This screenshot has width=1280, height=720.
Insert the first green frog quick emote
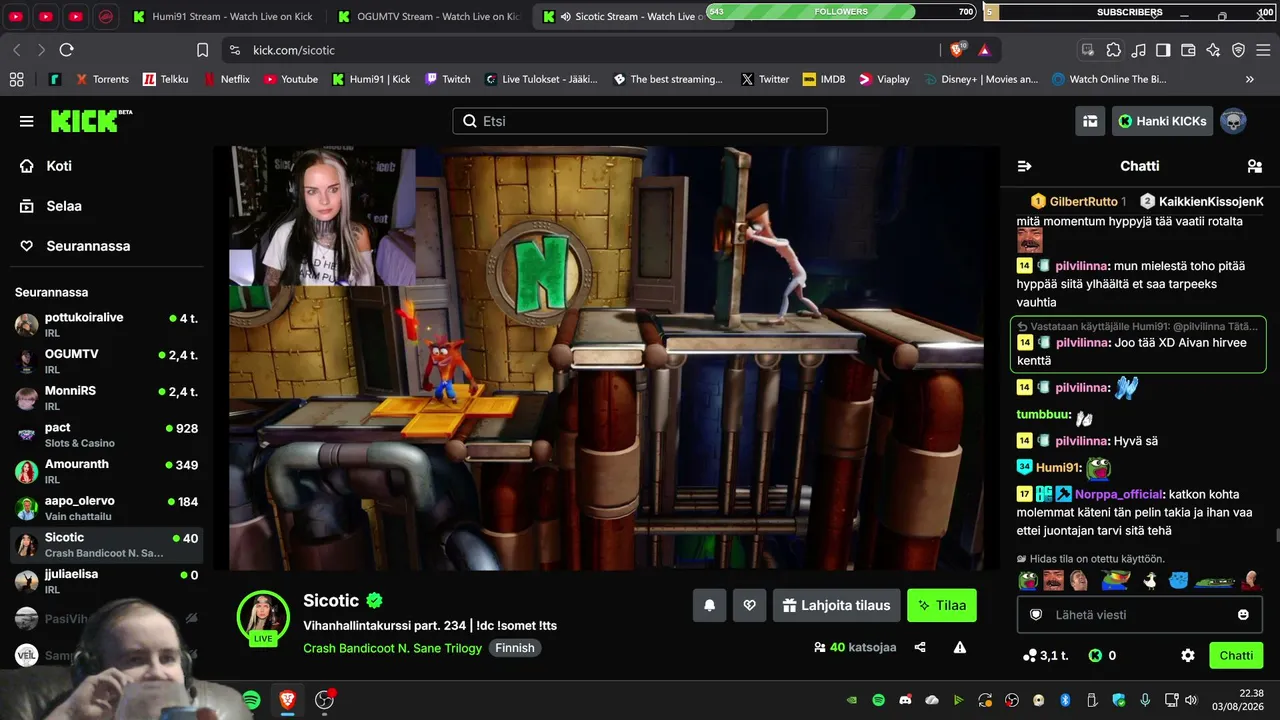pyautogui.click(x=1028, y=581)
